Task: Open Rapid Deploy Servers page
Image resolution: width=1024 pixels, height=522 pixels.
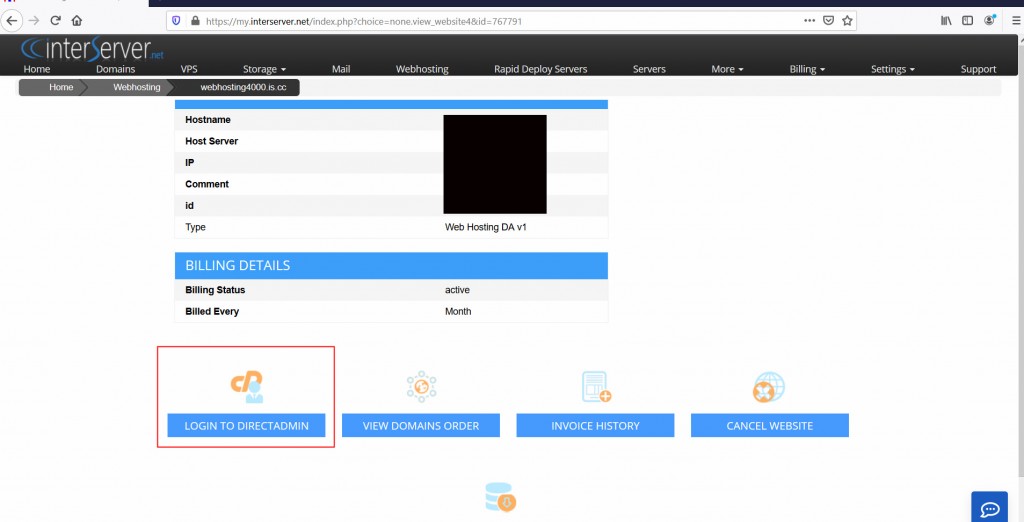Action: coord(541,69)
